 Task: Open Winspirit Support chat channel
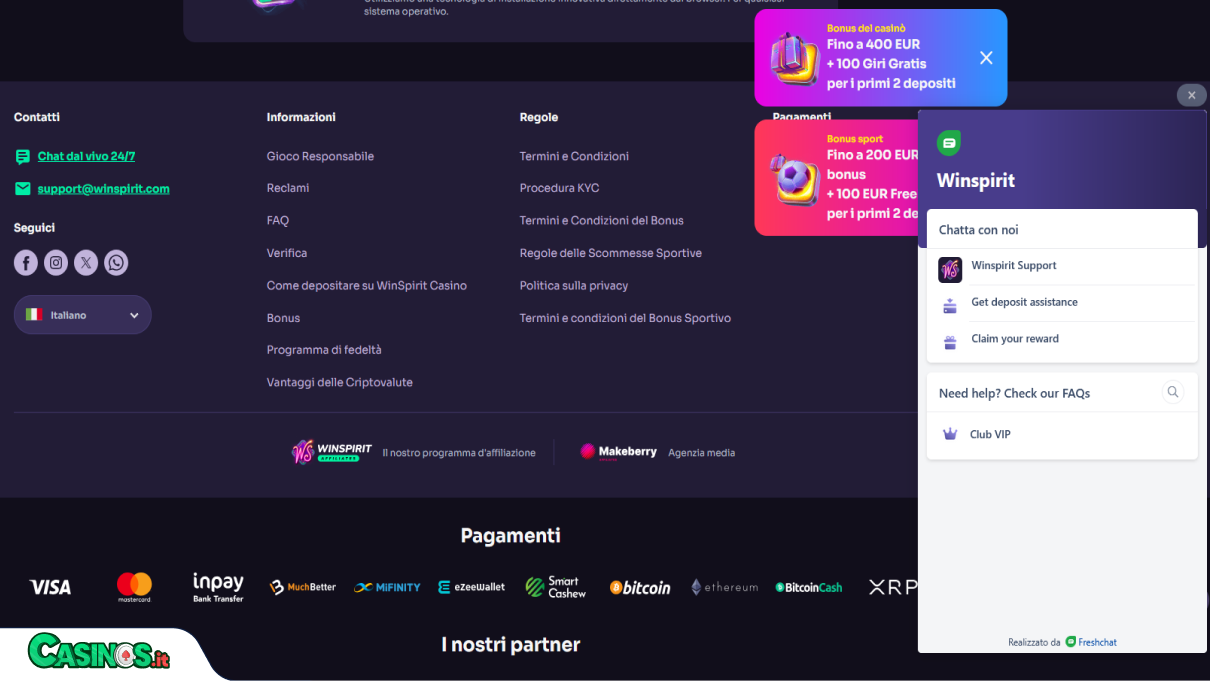[1062, 266]
